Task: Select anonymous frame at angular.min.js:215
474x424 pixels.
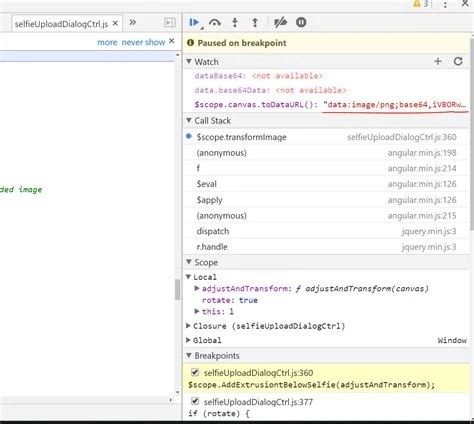Action: (326, 215)
